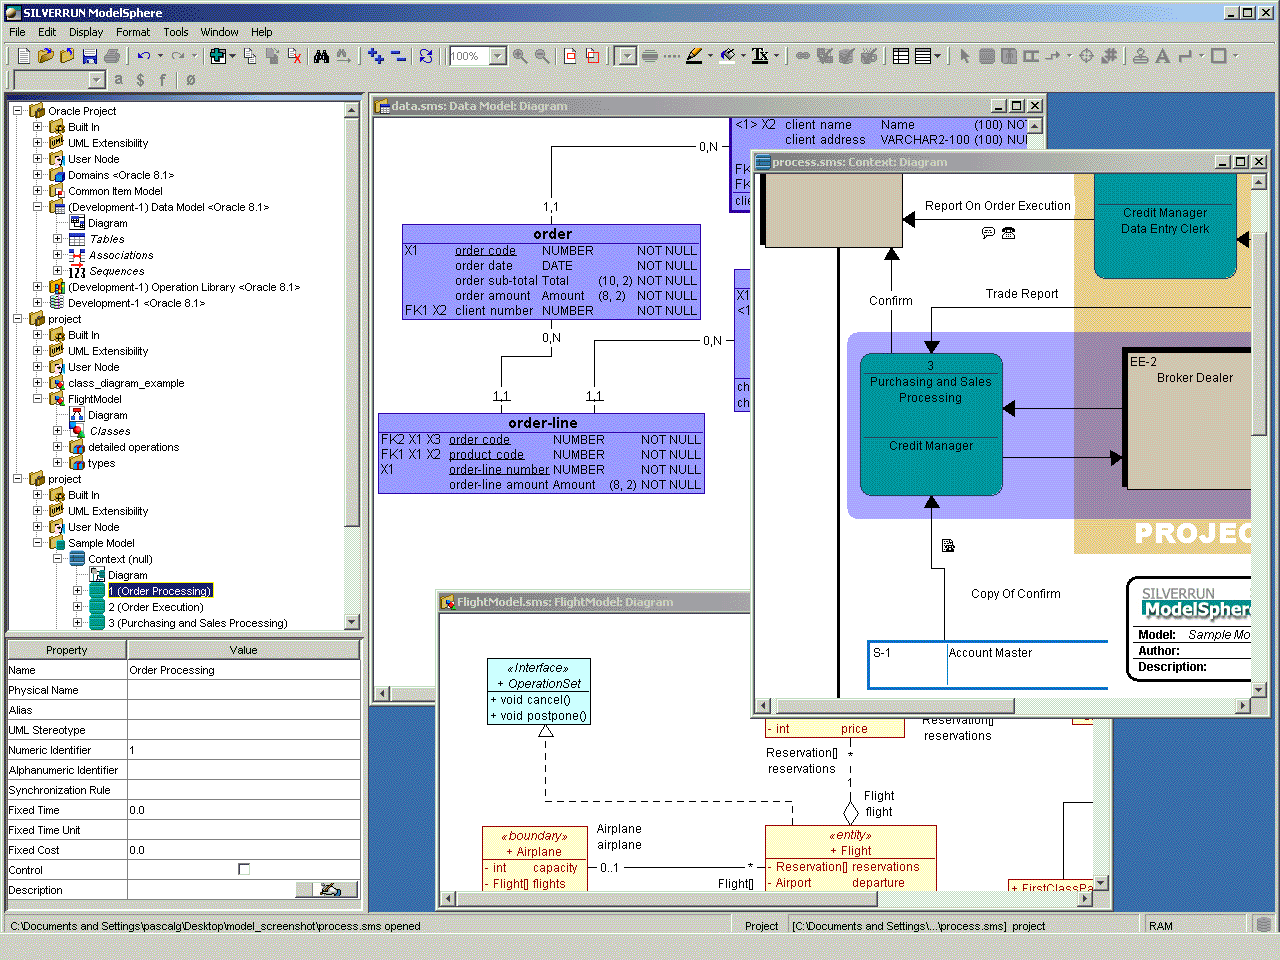Viewport: 1280px width, 960px height.
Task: Click the Zoom In magnifier icon
Action: click(x=520, y=56)
